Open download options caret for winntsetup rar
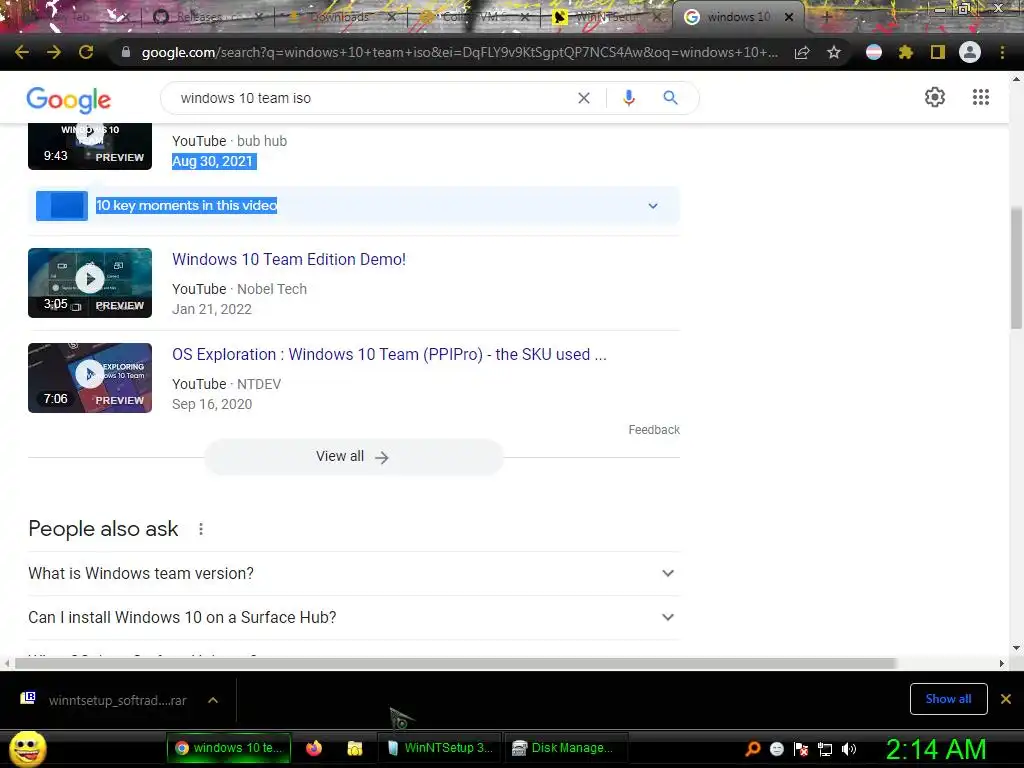The width and height of the screenshot is (1024, 768). point(213,700)
